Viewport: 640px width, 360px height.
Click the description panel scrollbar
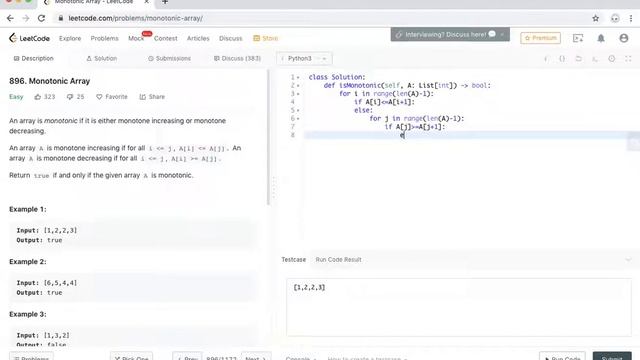[x=268, y=137]
